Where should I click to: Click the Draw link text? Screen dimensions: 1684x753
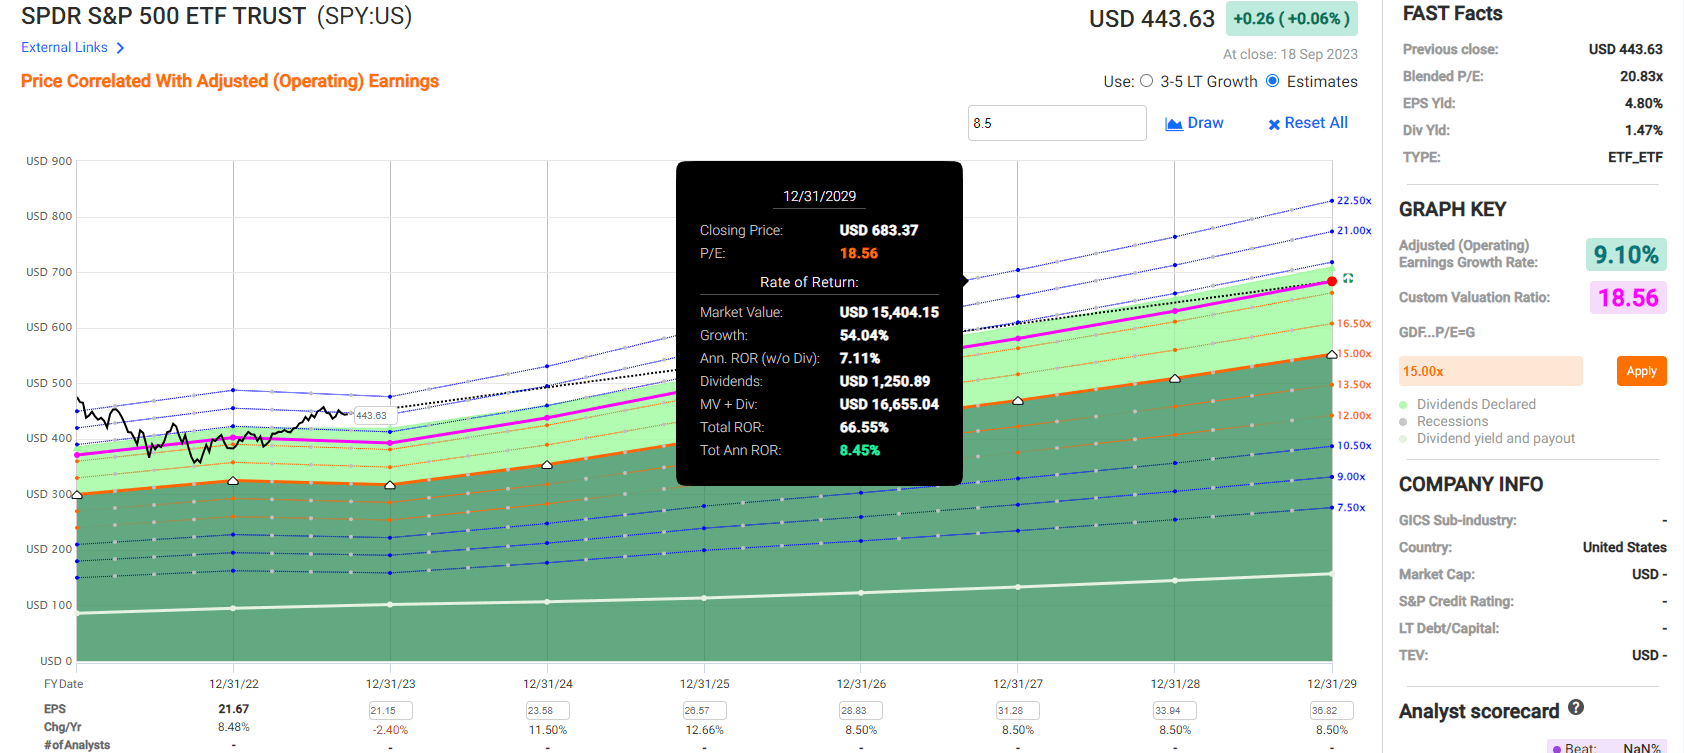pos(1205,123)
